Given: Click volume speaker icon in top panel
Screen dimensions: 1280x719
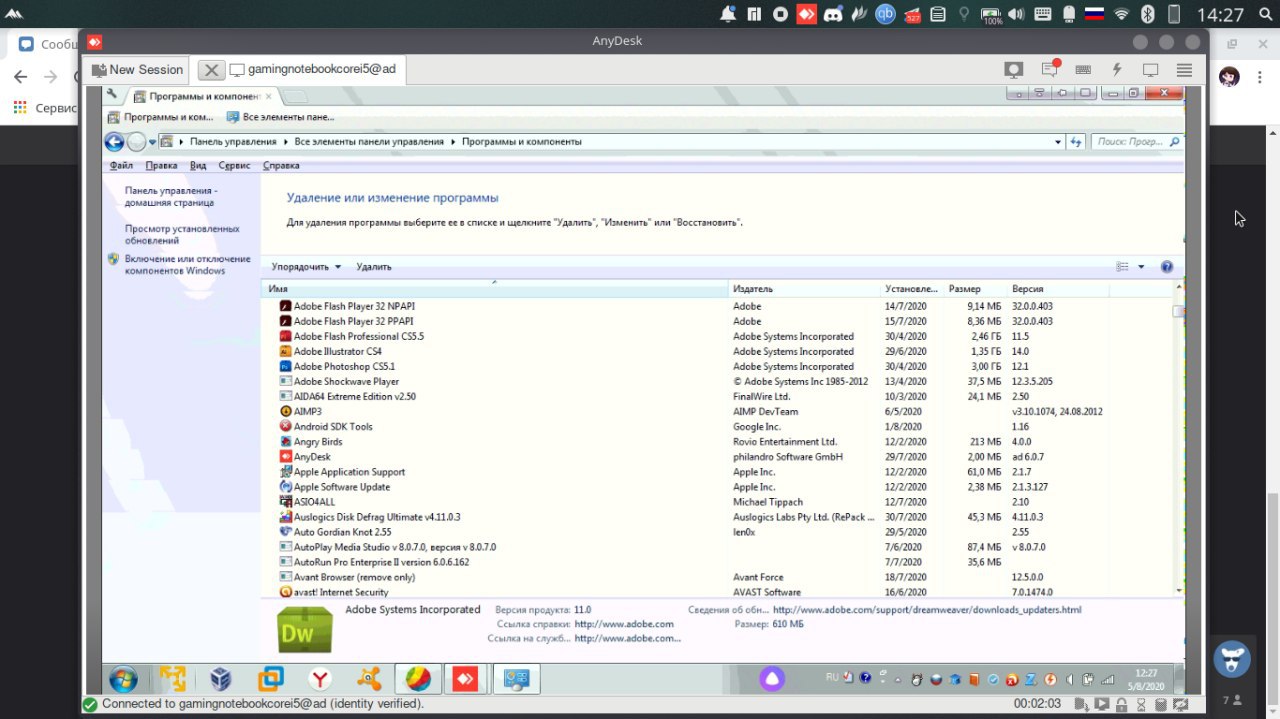Looking at the screenshot, I should [x=1017, y=14].
